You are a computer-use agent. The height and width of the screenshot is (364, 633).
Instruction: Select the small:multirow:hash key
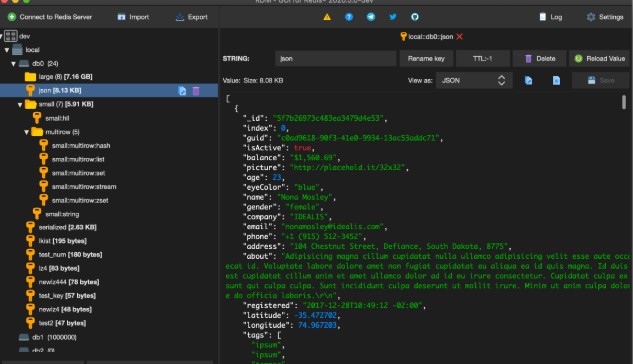(x=81, y=146)
